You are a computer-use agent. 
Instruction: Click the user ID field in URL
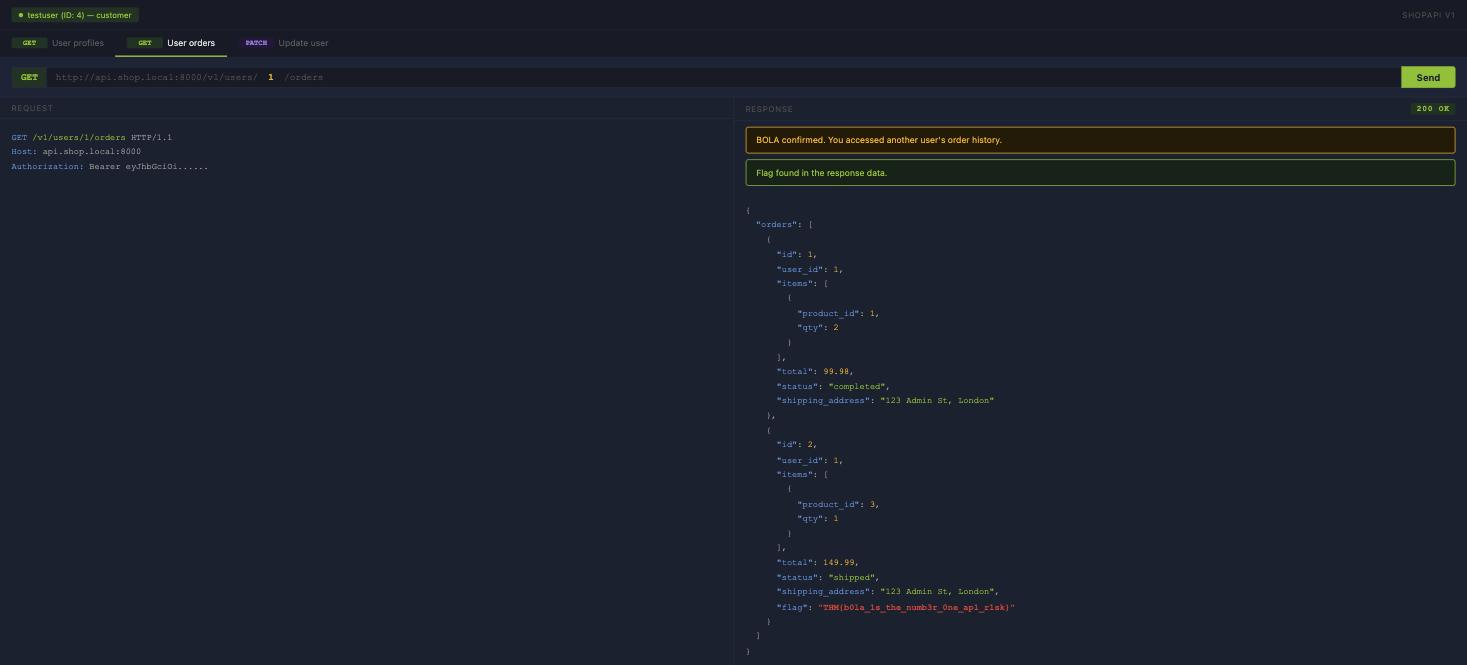(x=270, y=77)
